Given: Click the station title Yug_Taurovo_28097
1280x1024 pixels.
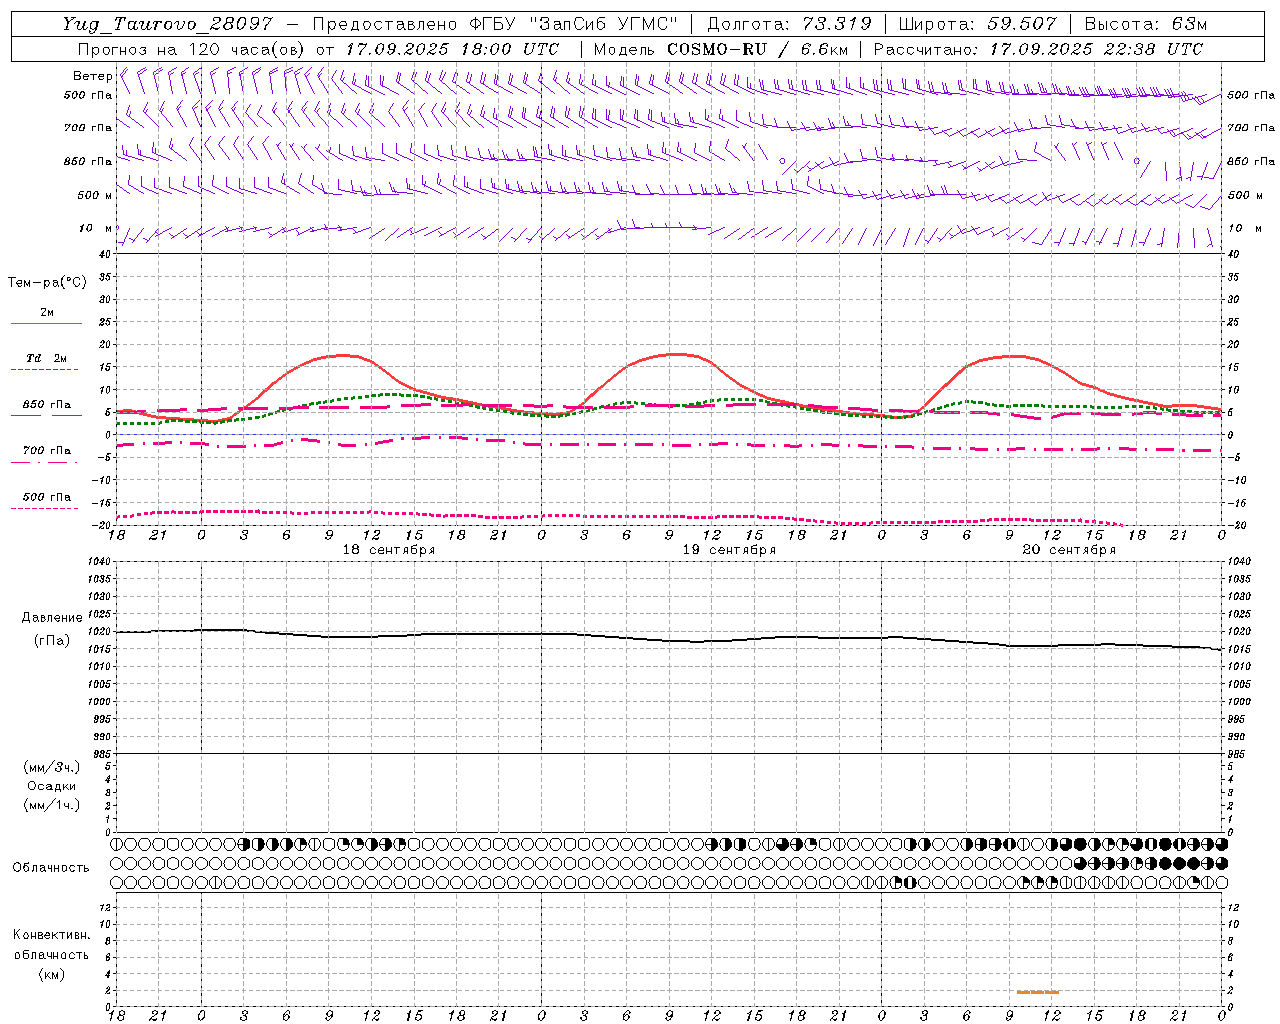Looking at the screenshot, I should click(x=167, y=24).
